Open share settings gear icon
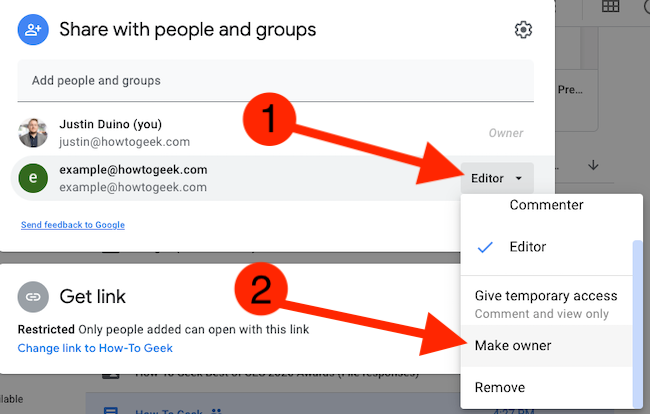Image resolution: width=650 pixels, height=414 pixels. (x=523, y=30)
